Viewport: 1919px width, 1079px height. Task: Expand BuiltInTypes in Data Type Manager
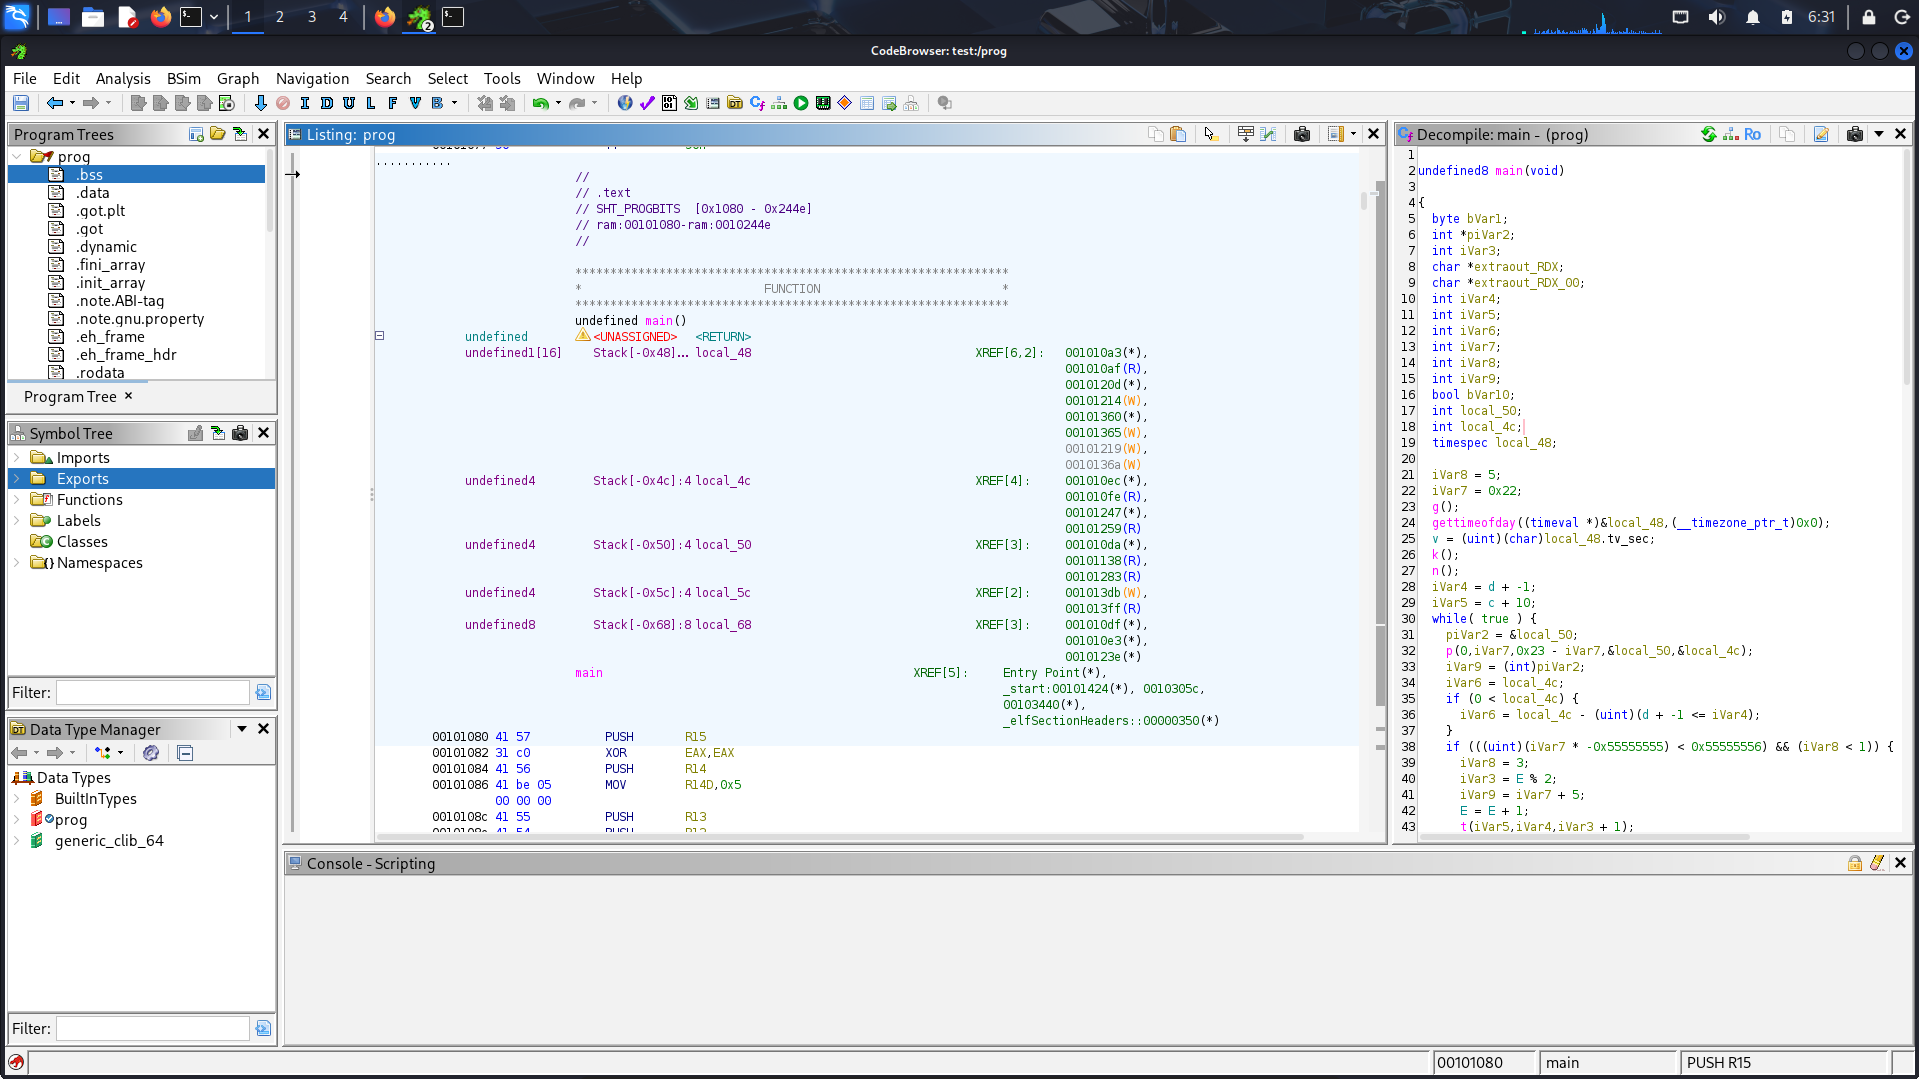click(16, 799)
